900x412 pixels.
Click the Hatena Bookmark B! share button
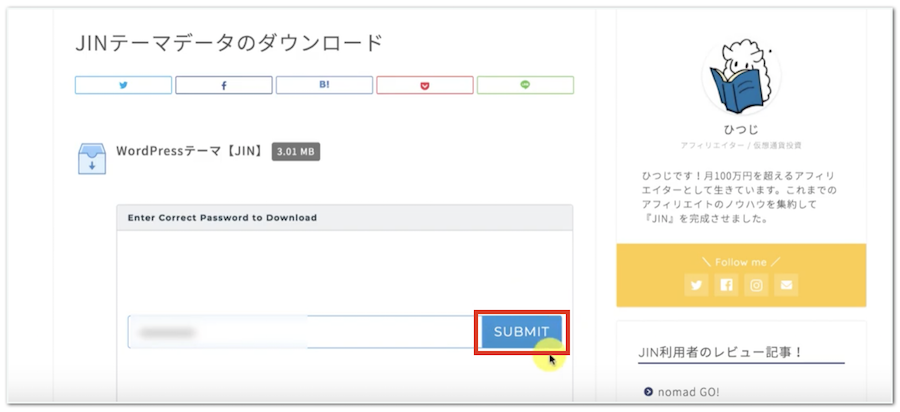[x=324, y=85]
